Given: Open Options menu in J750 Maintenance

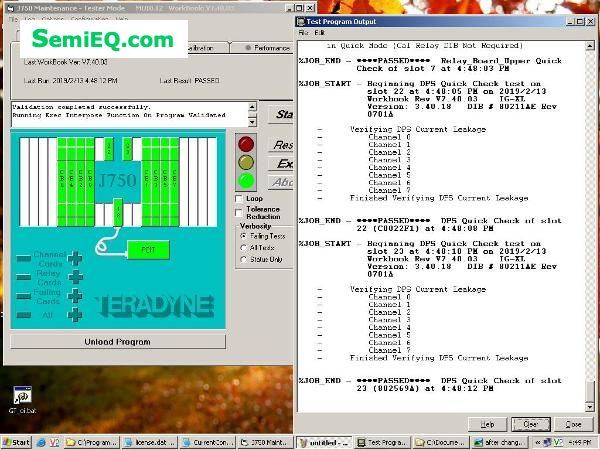Looking at the screenshot, I should (52, 18).
